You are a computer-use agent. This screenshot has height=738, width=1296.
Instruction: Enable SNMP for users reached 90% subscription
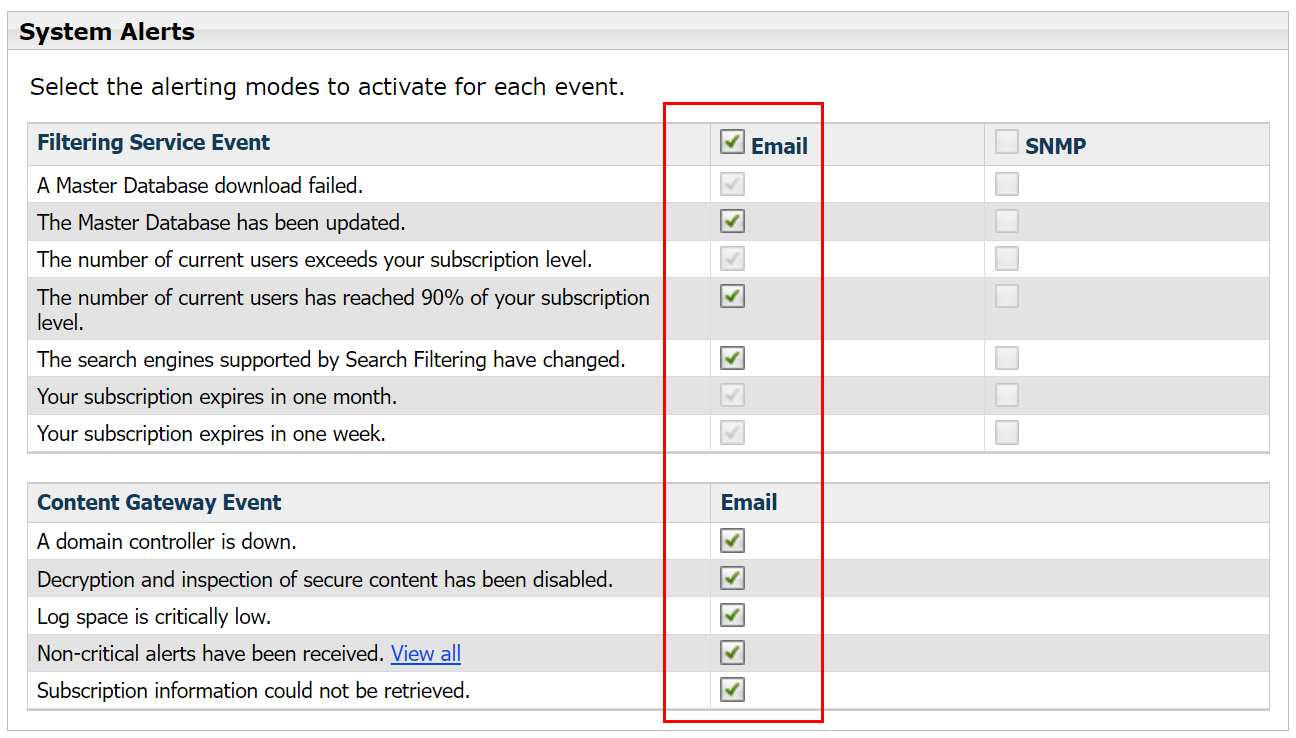(1007, 296)
